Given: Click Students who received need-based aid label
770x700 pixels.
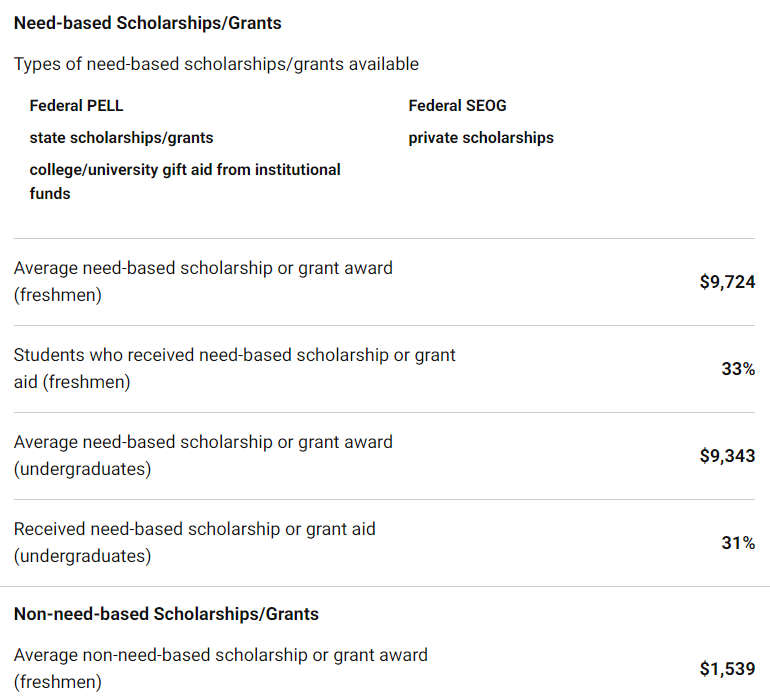Looking at the screenshot, I should (234, 355).
